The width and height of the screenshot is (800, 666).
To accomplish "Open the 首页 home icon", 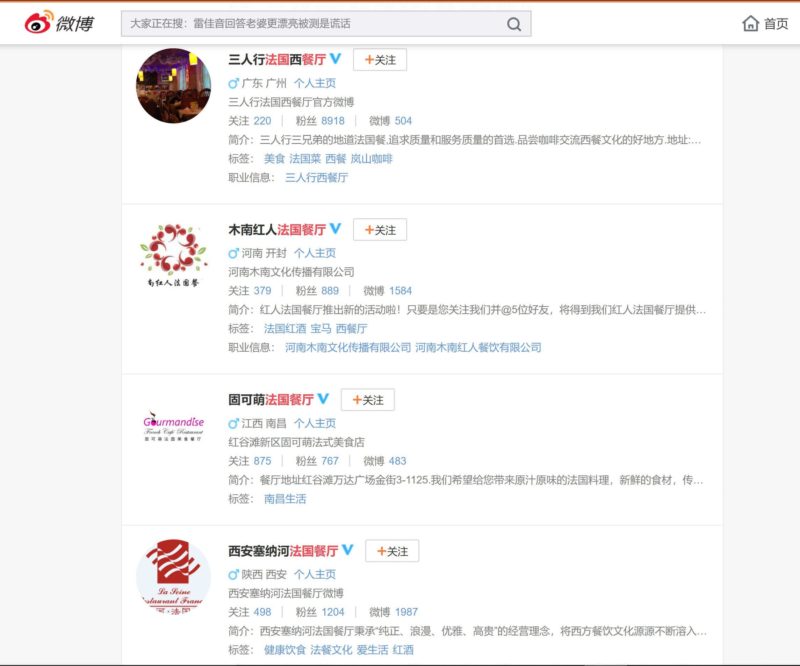I will click(751, 23).
